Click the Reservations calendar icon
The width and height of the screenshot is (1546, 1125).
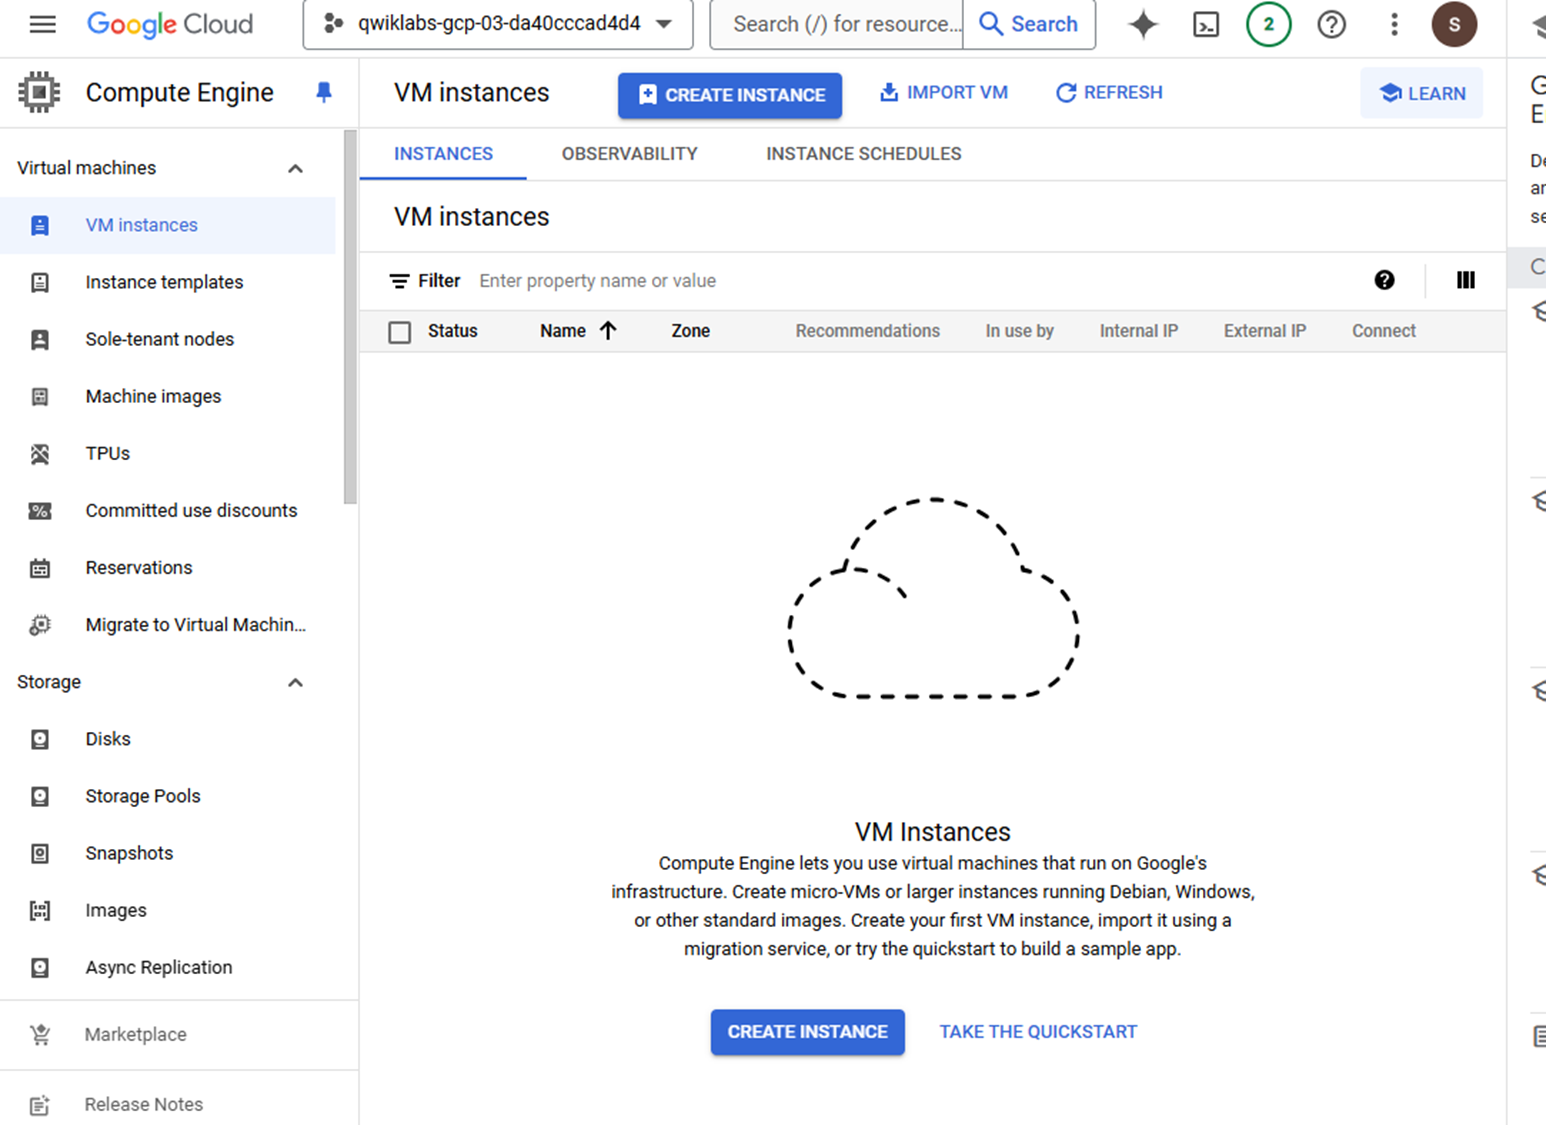point(40,568)
